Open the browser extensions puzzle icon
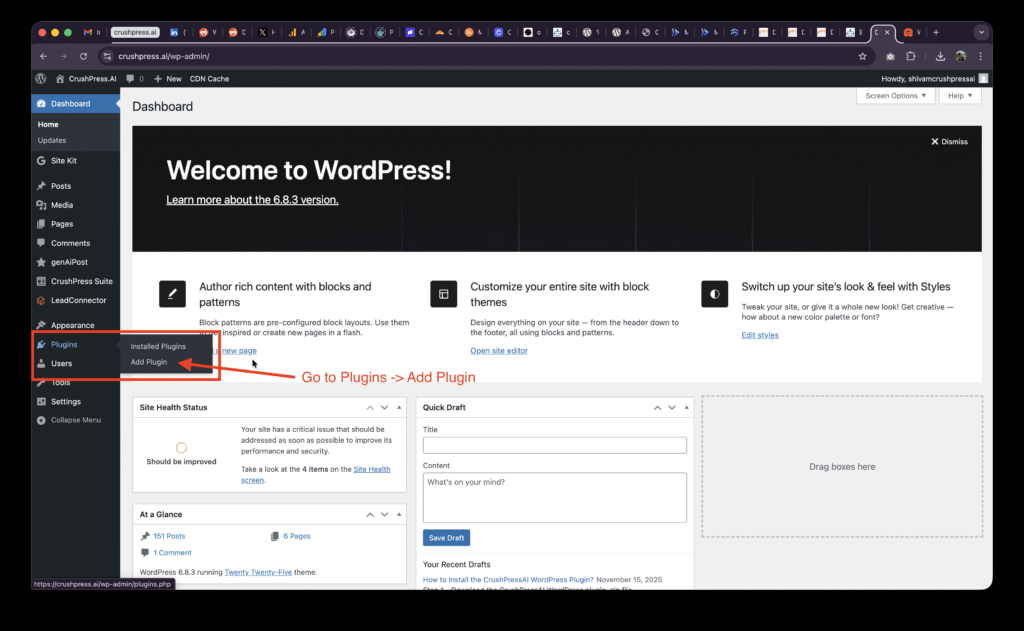The height and width of the screenshot is (631, 1024). (x=911, y=56)
